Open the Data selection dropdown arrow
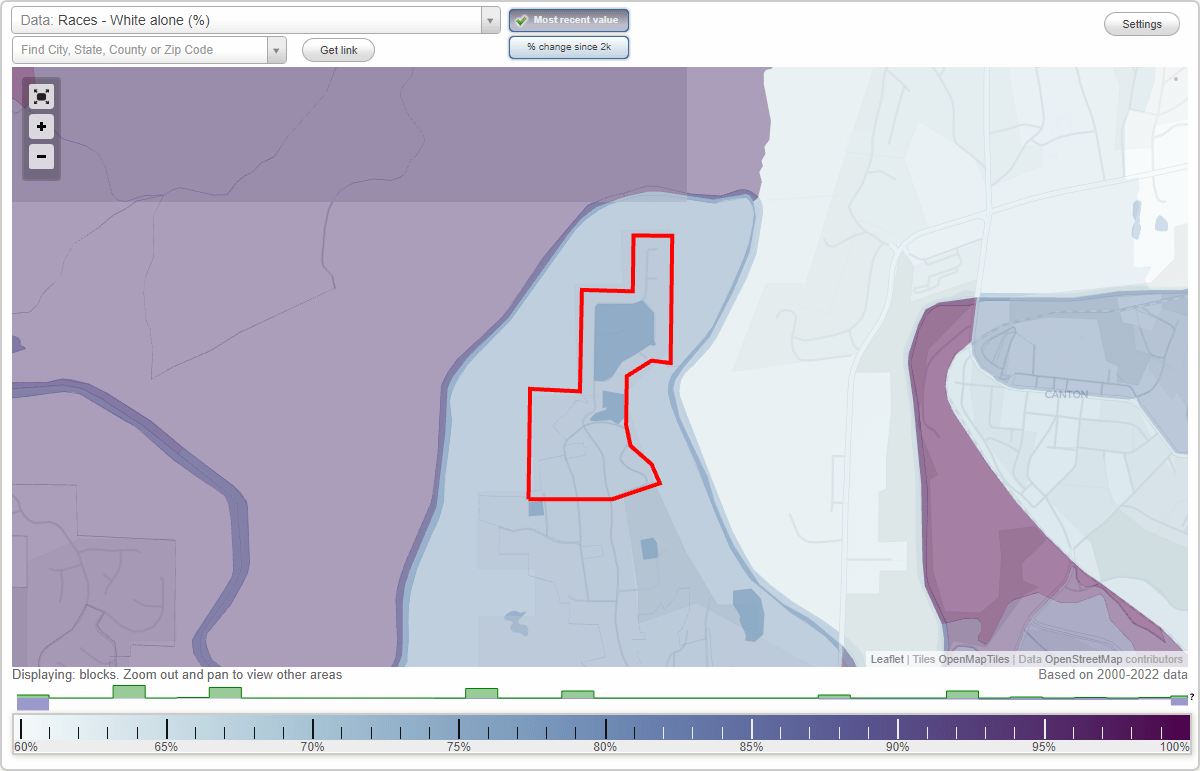Viewport: 1200px width, 771px height. tap(490, 20)
